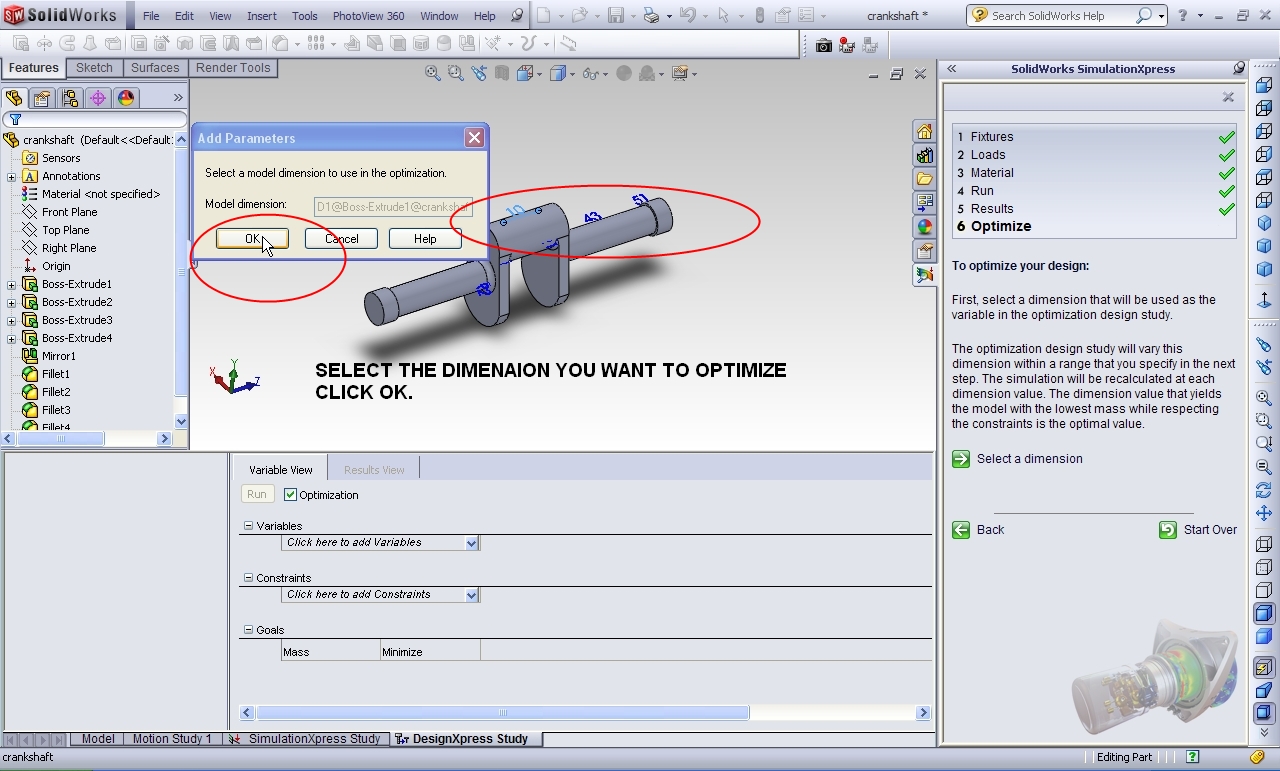1280x771 pixels.
Task: Switch to the Render Tools tab
Action: pyautogui.click(x=233, y=68)
